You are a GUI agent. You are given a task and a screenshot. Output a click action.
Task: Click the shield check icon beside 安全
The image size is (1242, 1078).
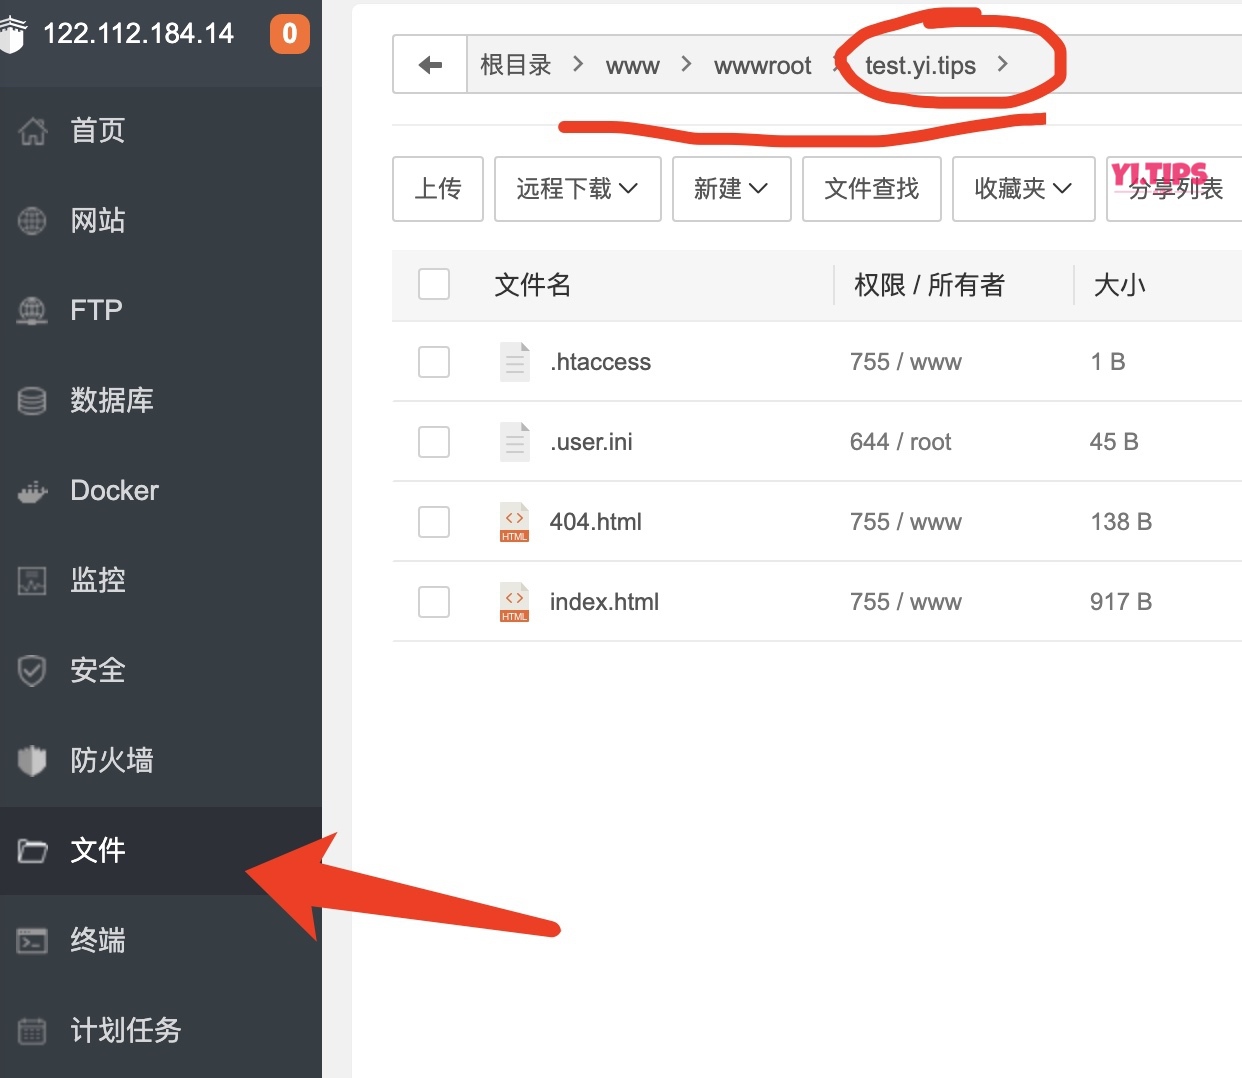[32, 670]
